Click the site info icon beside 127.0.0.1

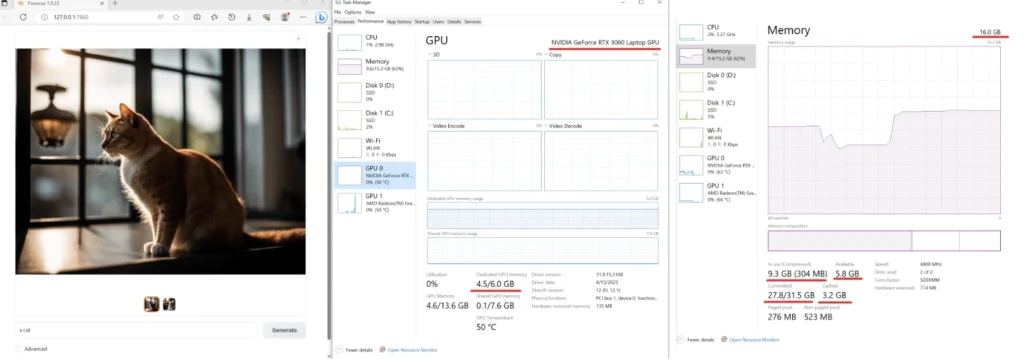(x=44, y=17)
